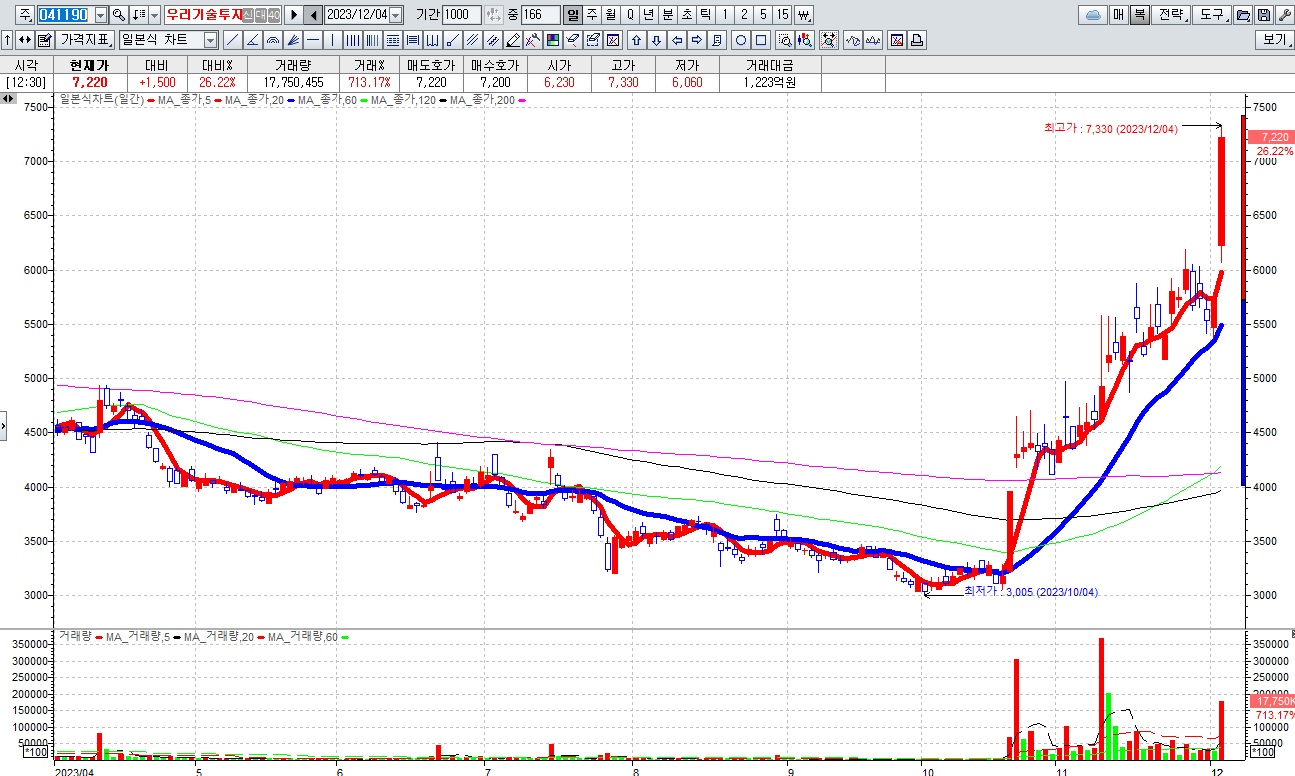1295x776 pixels.
Task: Click the 최고가 7,330 annotation label
Action: pyautogui.click(x=1113, y=127)
